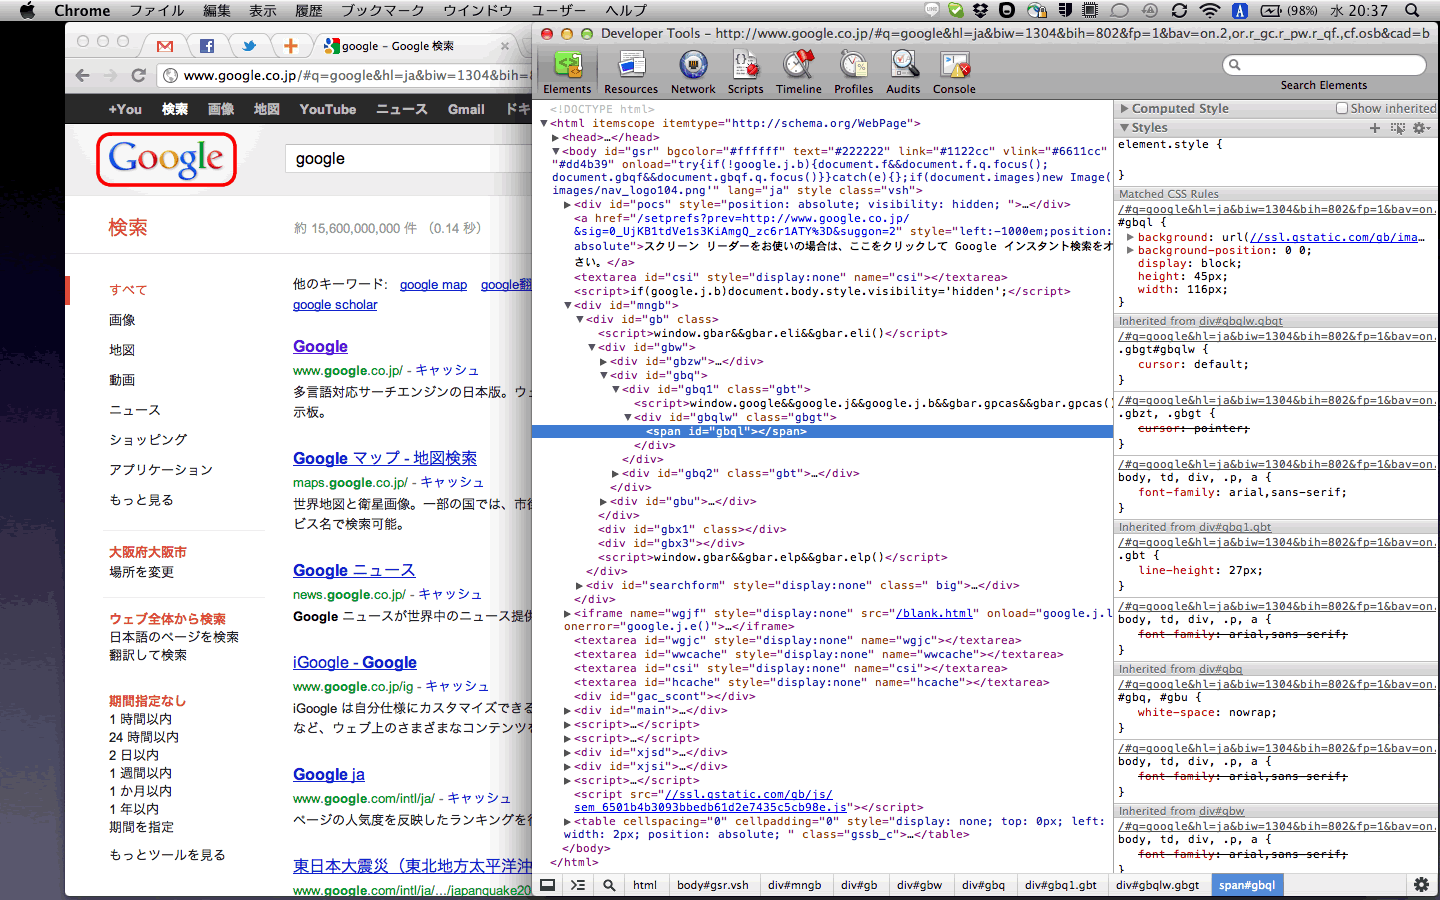
Task: Select the div#gbqlw.gbgt breadcrumb
Action: [1157, 885]
